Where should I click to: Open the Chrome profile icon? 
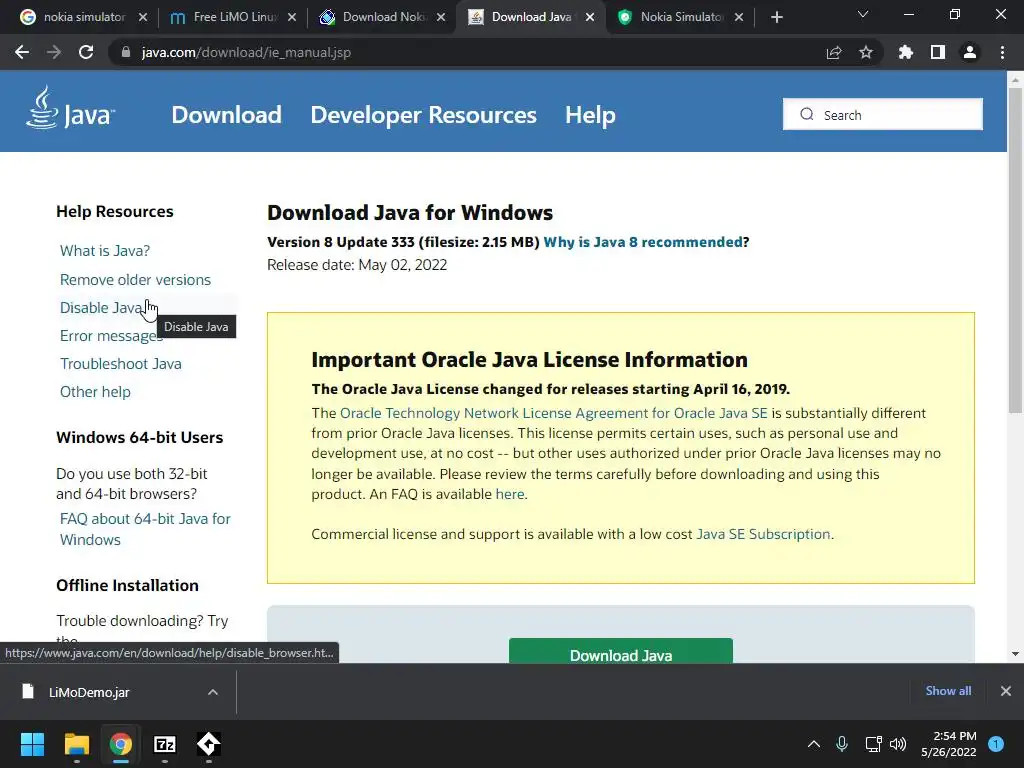pos(970,52)
